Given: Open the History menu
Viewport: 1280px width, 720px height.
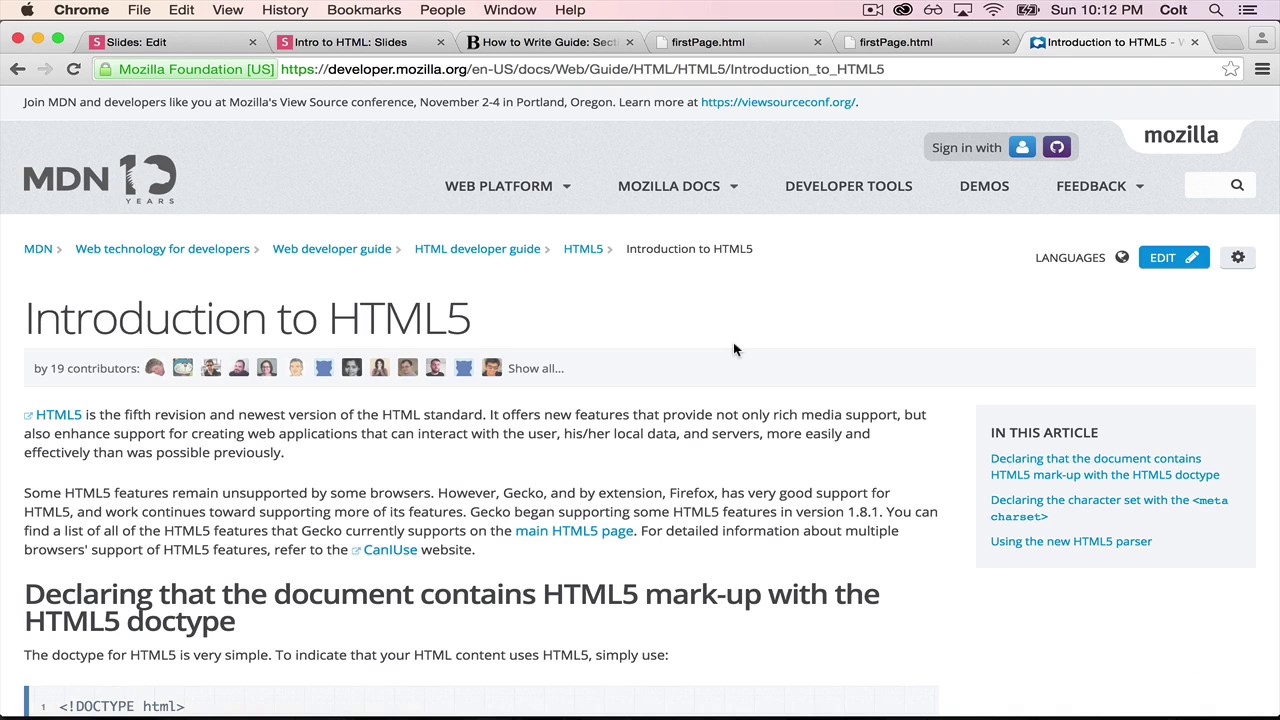Looking at the screenshot, I should (285, 10).
